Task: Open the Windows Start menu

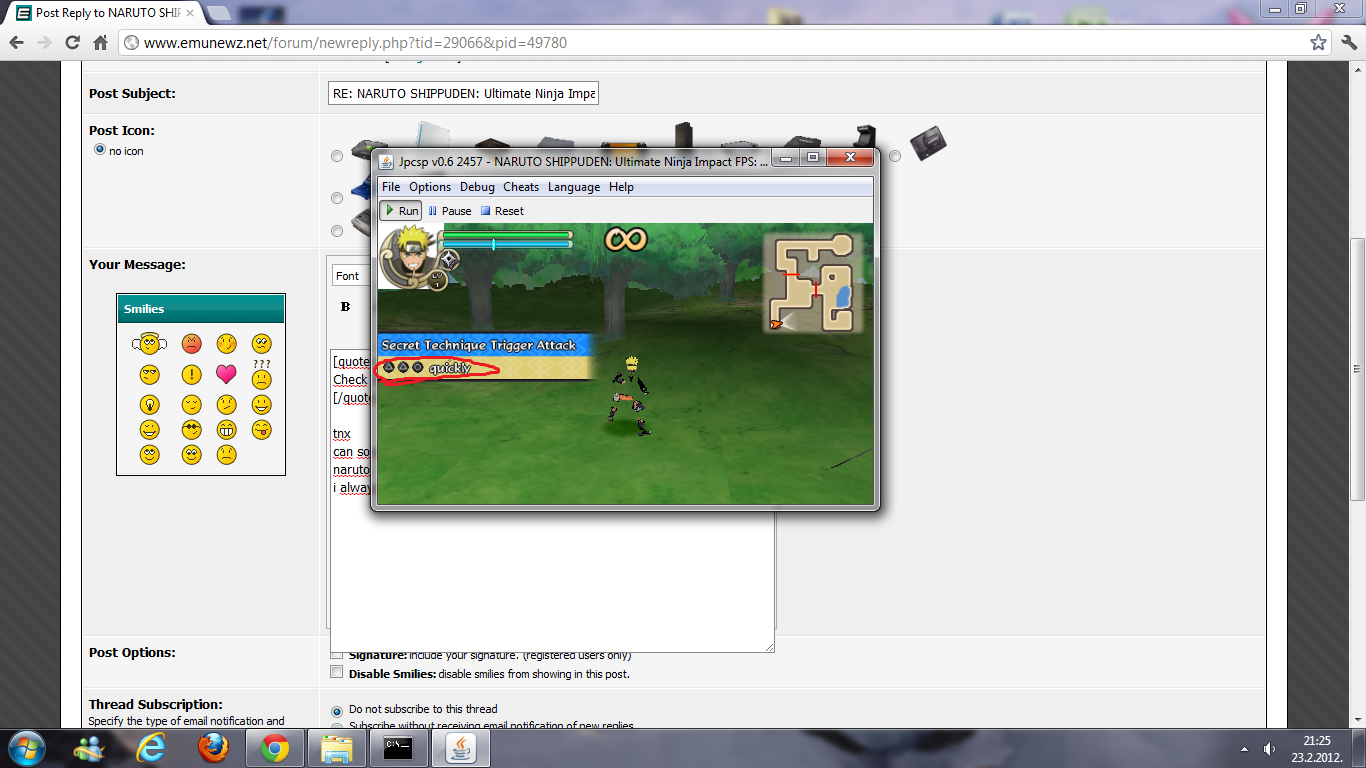Action: point(25,748)
